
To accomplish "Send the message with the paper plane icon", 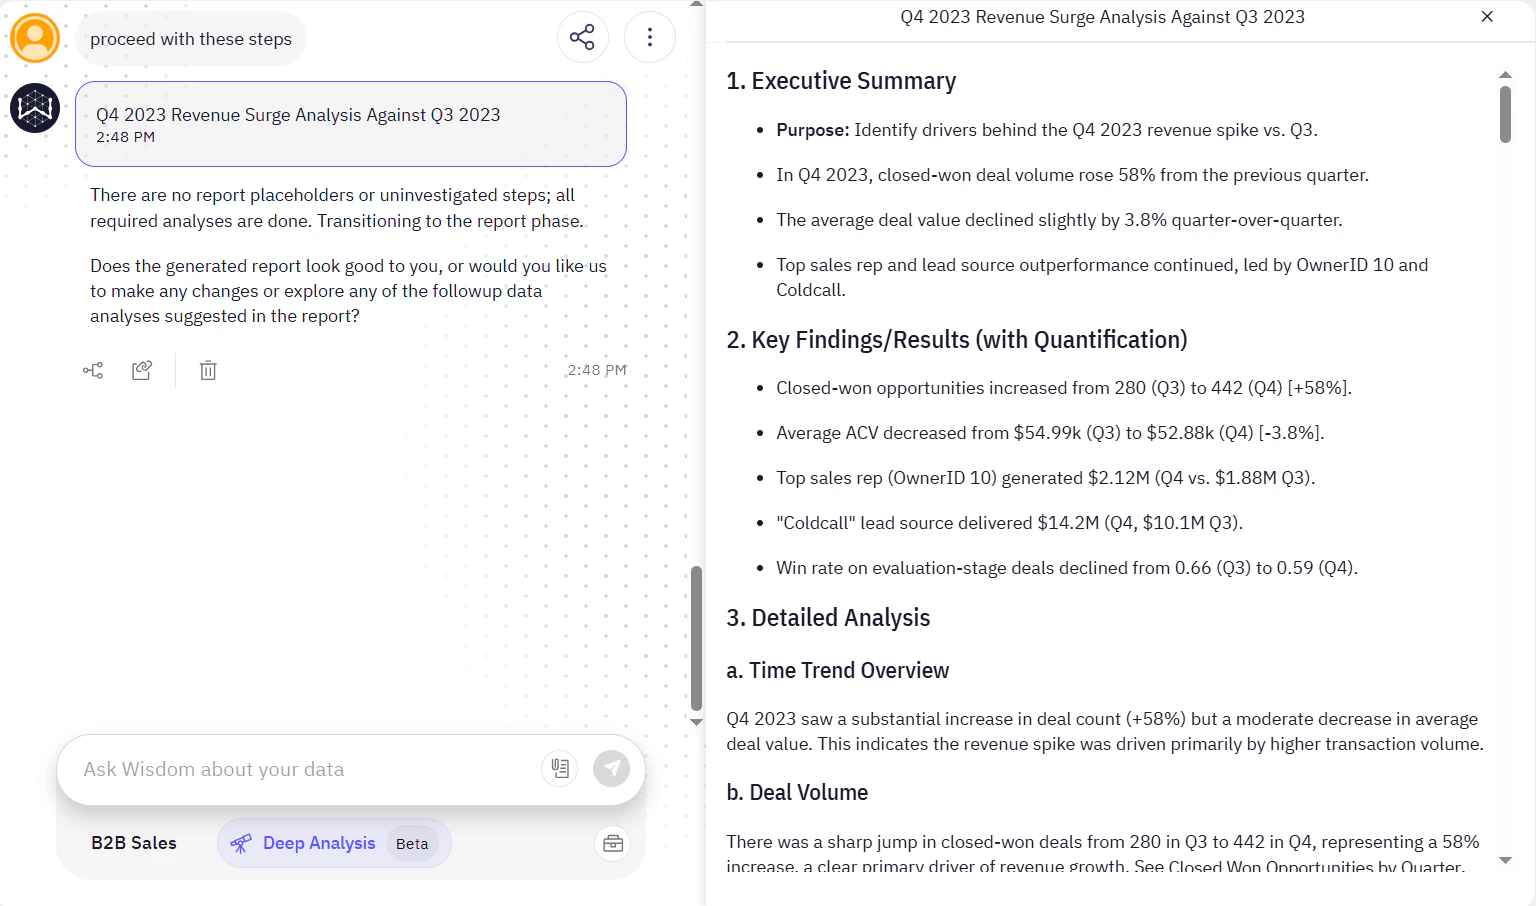I will 612,768.
